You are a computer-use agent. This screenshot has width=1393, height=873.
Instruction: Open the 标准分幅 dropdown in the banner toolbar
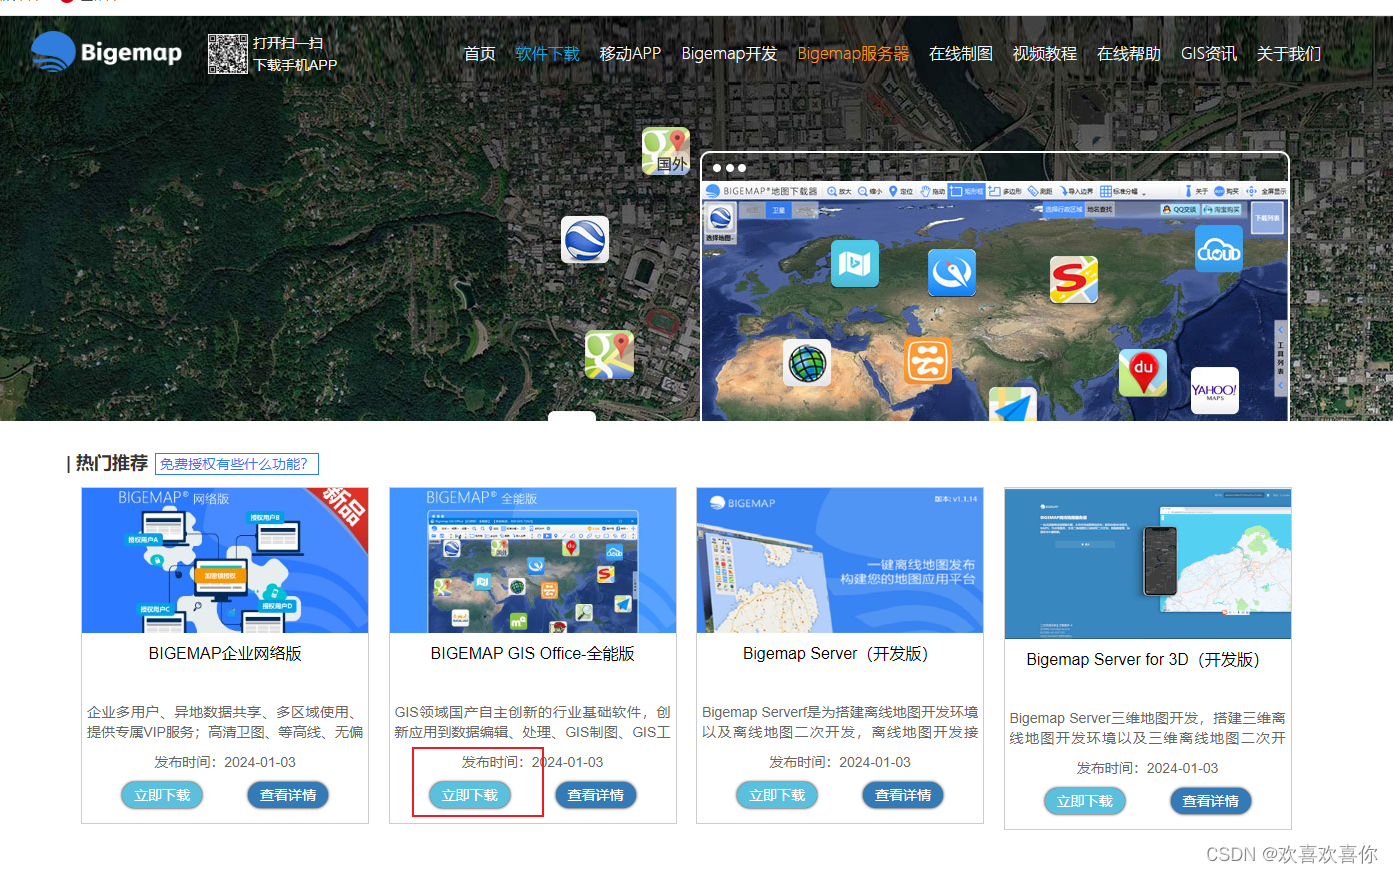[1122, 191]
